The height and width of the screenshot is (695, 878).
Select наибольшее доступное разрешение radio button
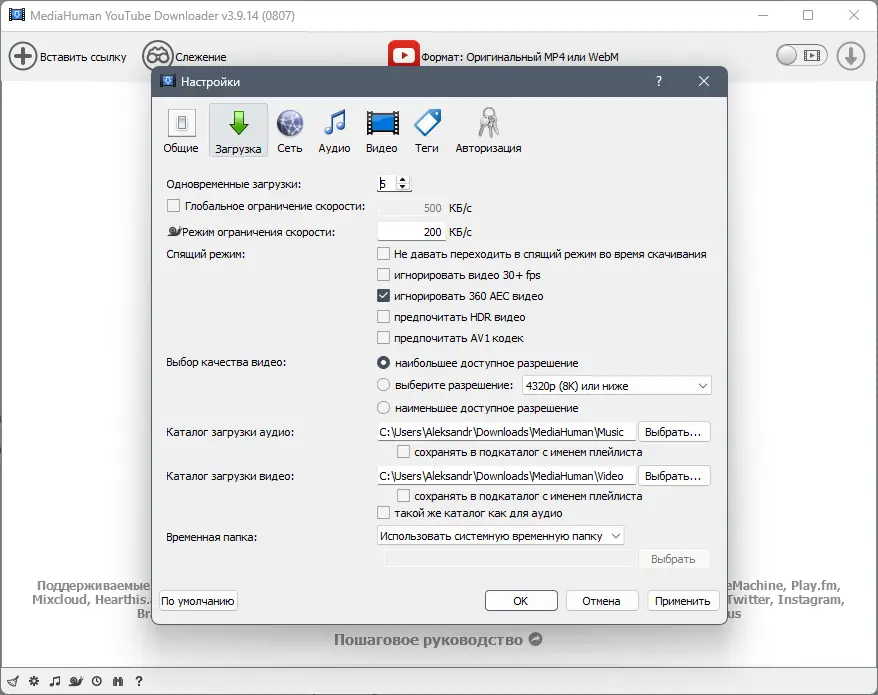(x=384, y=363)
